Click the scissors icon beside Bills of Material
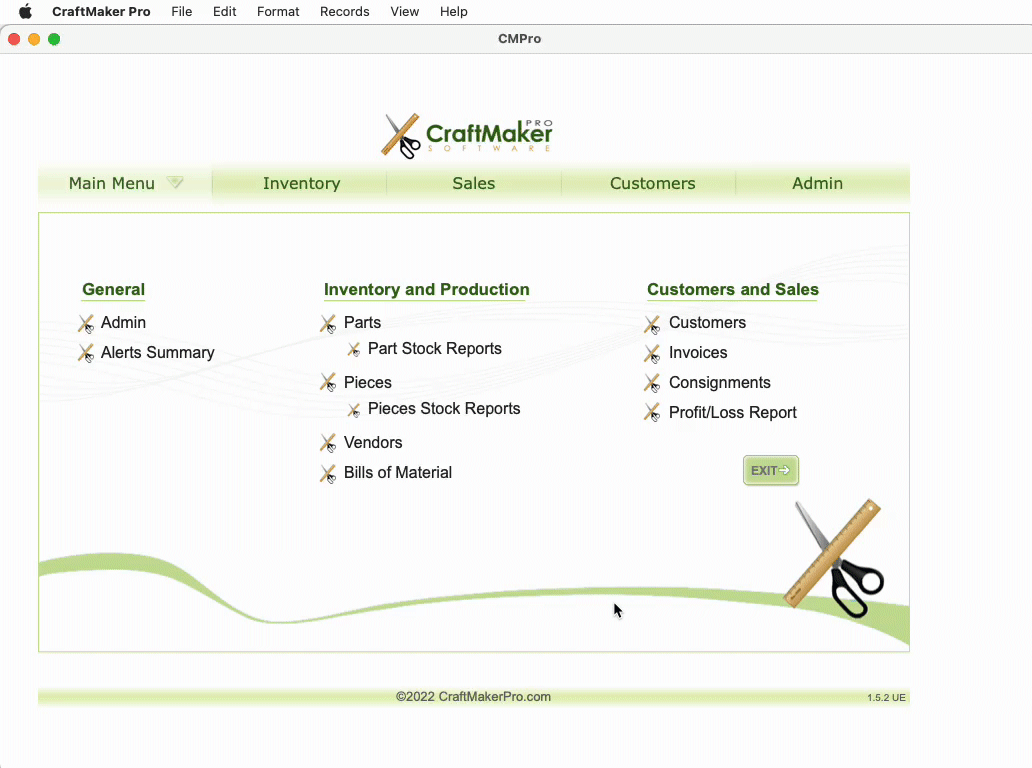Viewport: 1032px width, 768px height. (x=328, y=473)
